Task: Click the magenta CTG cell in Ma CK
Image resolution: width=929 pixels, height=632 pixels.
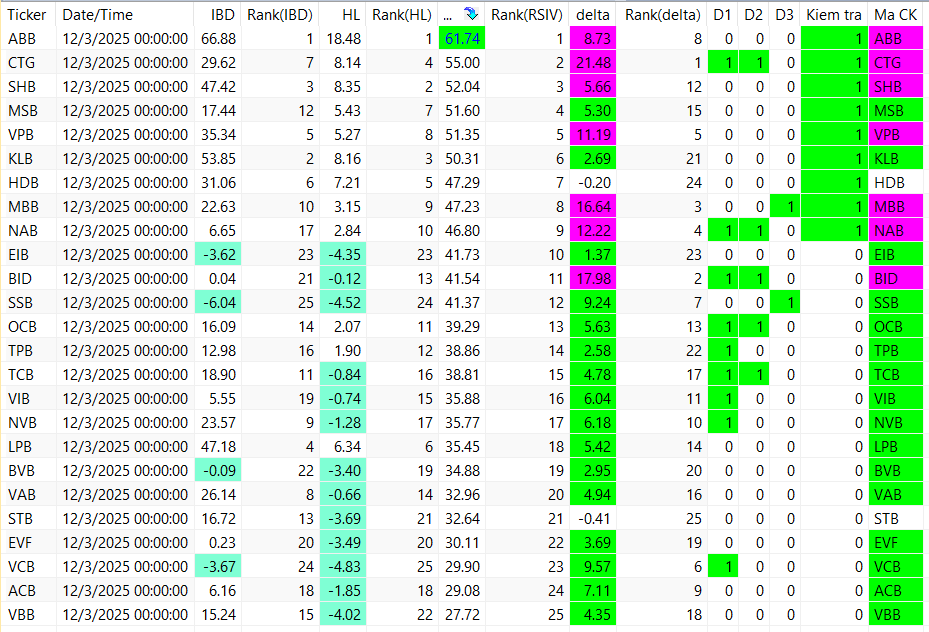Action: (x=896, y=63)
